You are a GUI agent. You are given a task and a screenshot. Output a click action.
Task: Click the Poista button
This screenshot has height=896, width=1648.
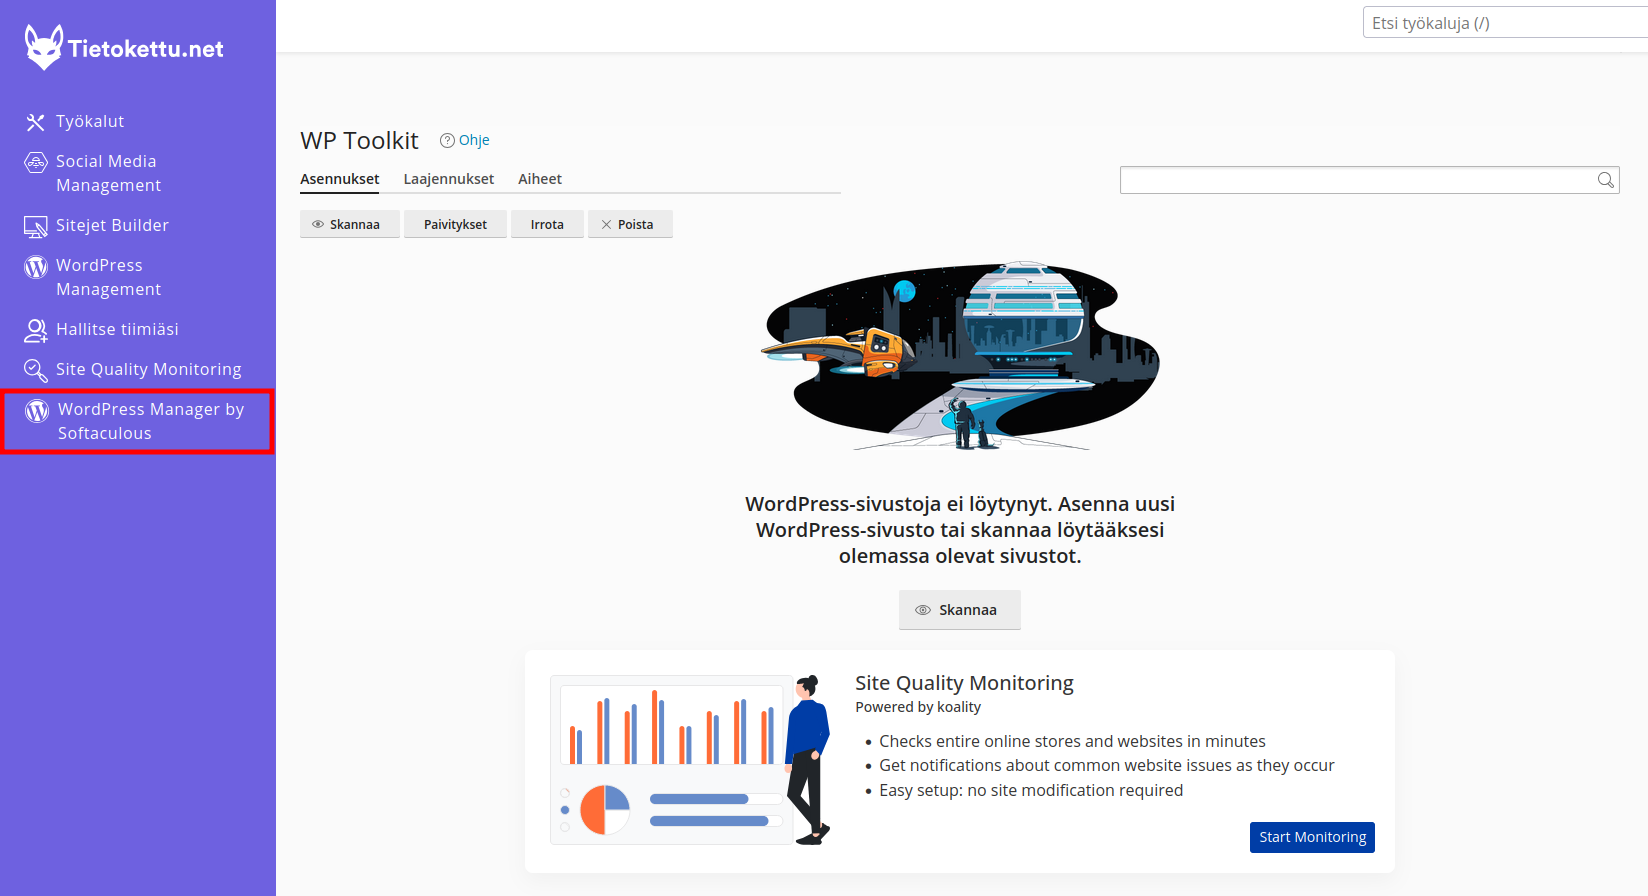630,224
